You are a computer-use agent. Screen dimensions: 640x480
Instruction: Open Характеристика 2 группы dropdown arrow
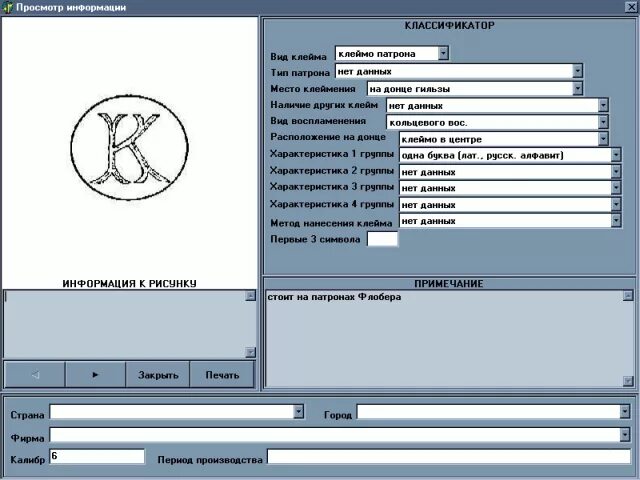(616, 171)
